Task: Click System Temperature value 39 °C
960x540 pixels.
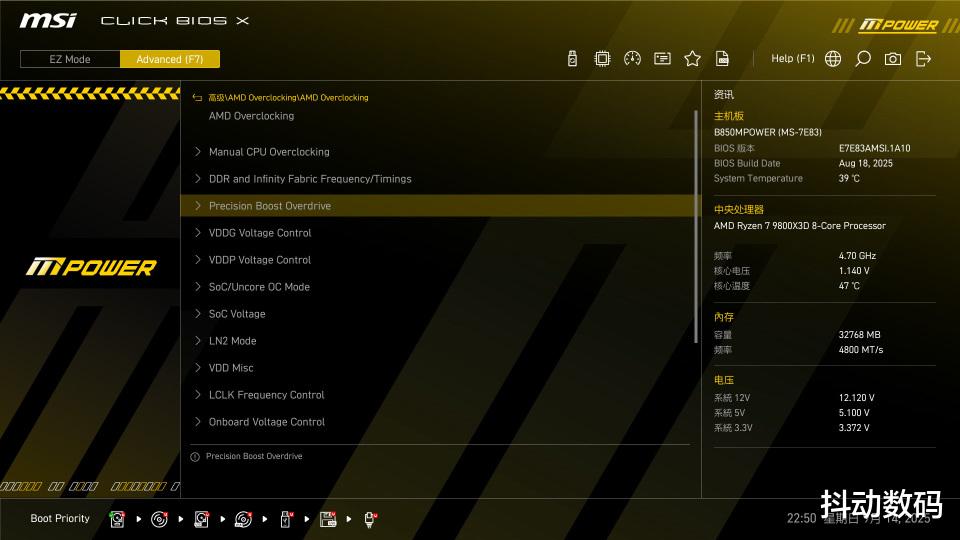Action: tap(849, 179)
